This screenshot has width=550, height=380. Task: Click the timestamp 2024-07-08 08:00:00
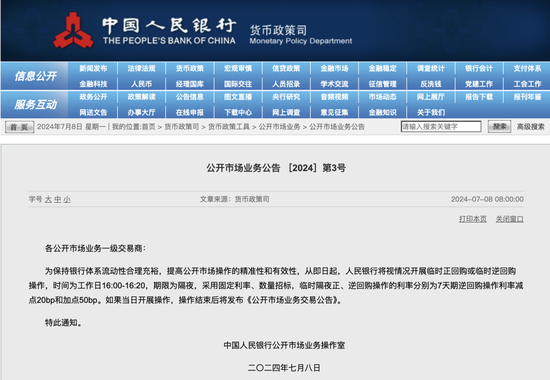[487, 199]
